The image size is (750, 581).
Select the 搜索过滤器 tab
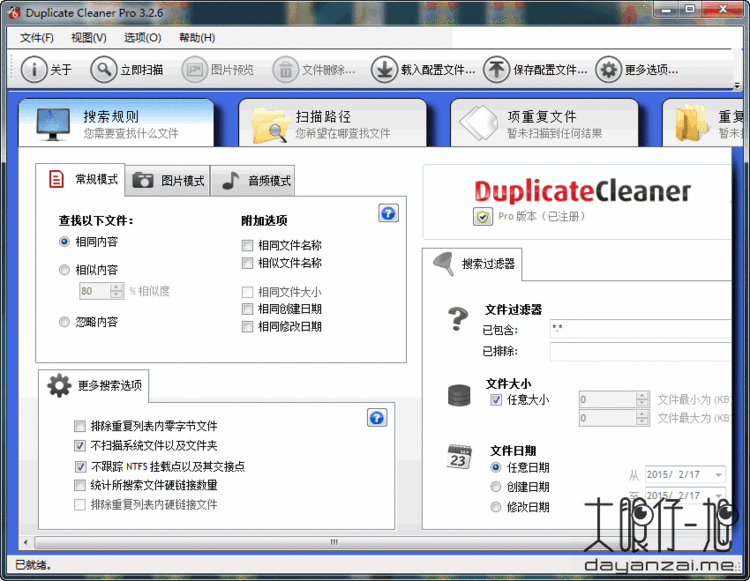coord(472,264)
